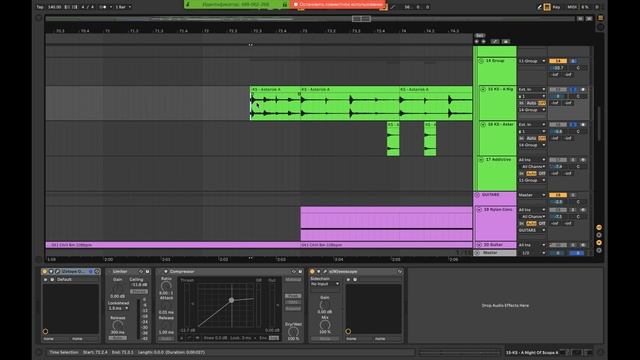The height and width of the screenshot is (360, 640).
Task: Fold the 16 KS - Aster track
Action: tap(483, 124)
